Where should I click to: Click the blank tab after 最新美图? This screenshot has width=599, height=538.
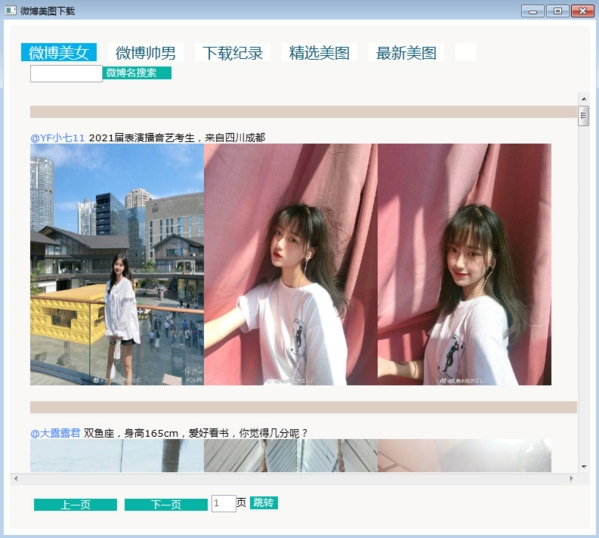[466, 52]
